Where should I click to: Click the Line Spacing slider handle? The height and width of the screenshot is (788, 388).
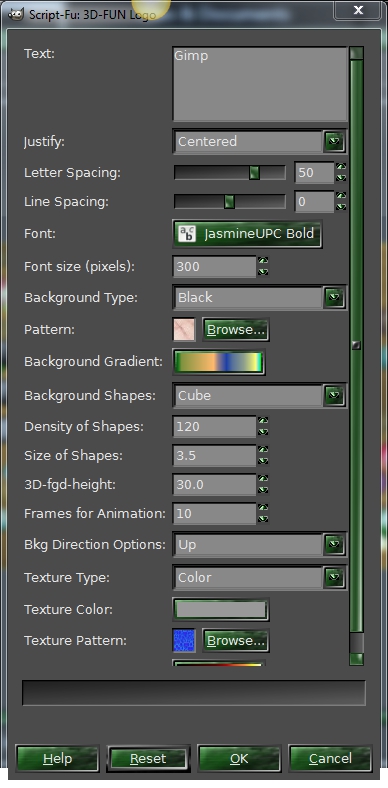point(229,202)
